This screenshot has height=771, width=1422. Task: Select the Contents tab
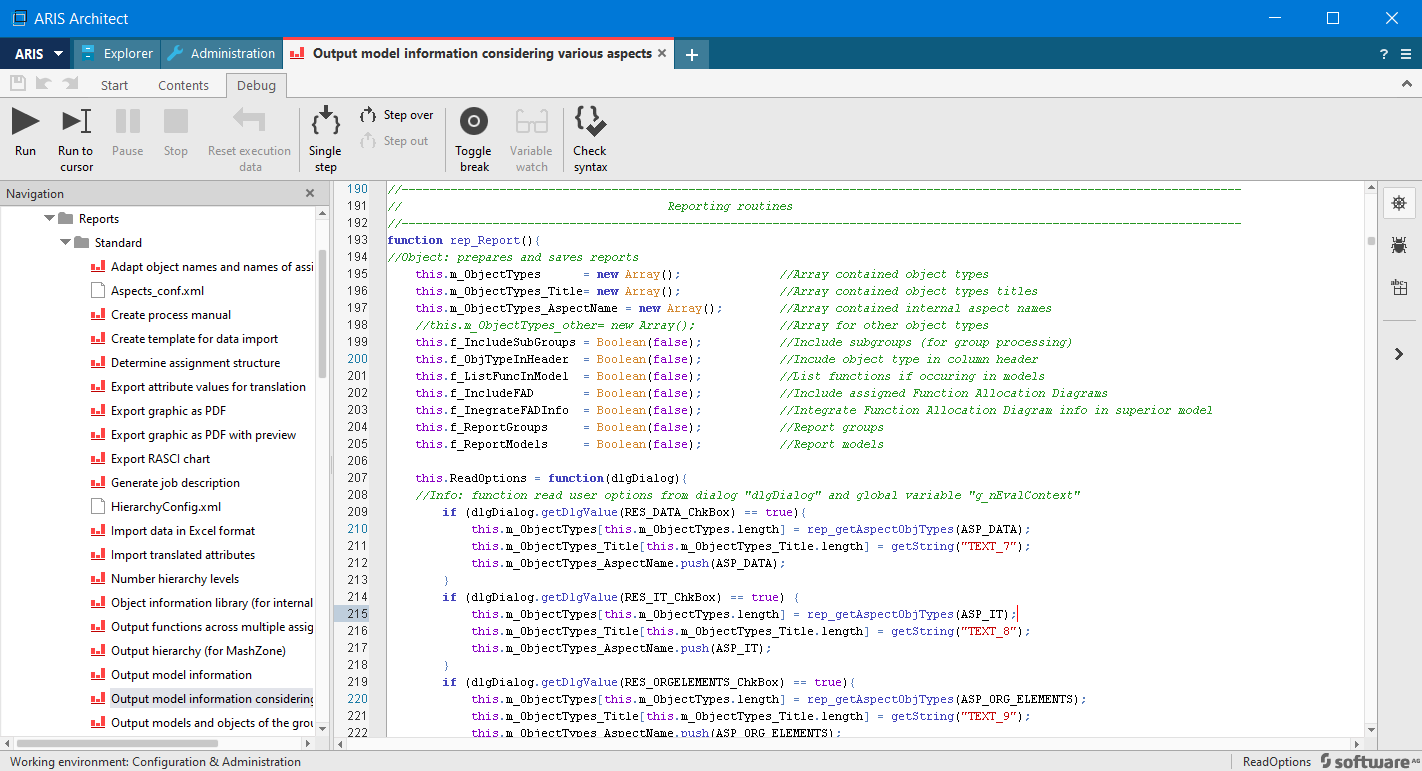(x=184, y=85)
